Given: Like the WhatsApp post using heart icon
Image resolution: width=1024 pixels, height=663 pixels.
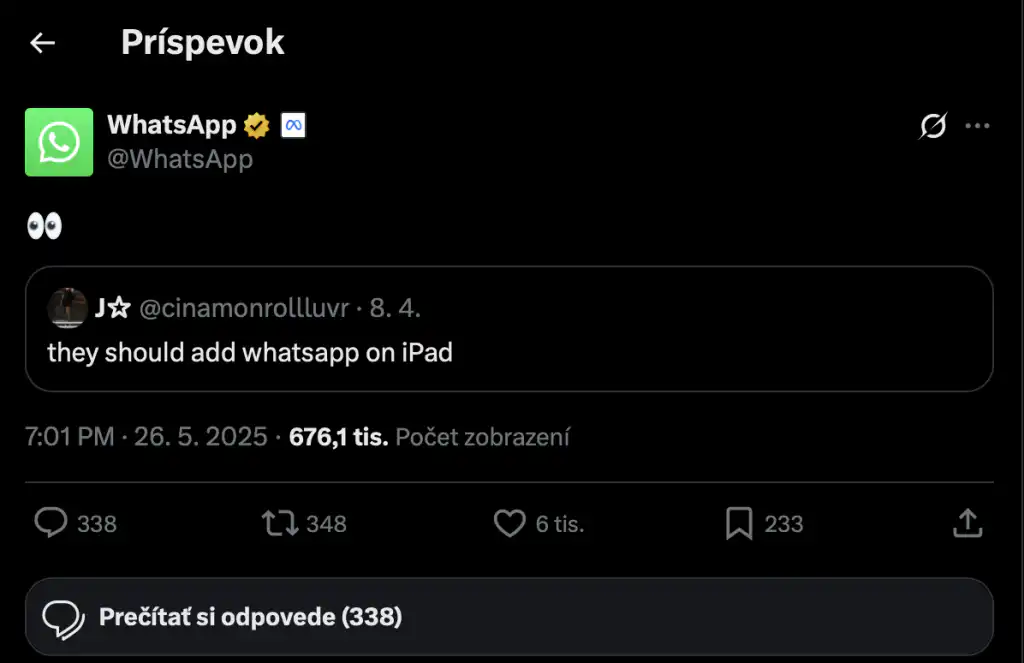Looking at the screenshot, I should 510,523.
